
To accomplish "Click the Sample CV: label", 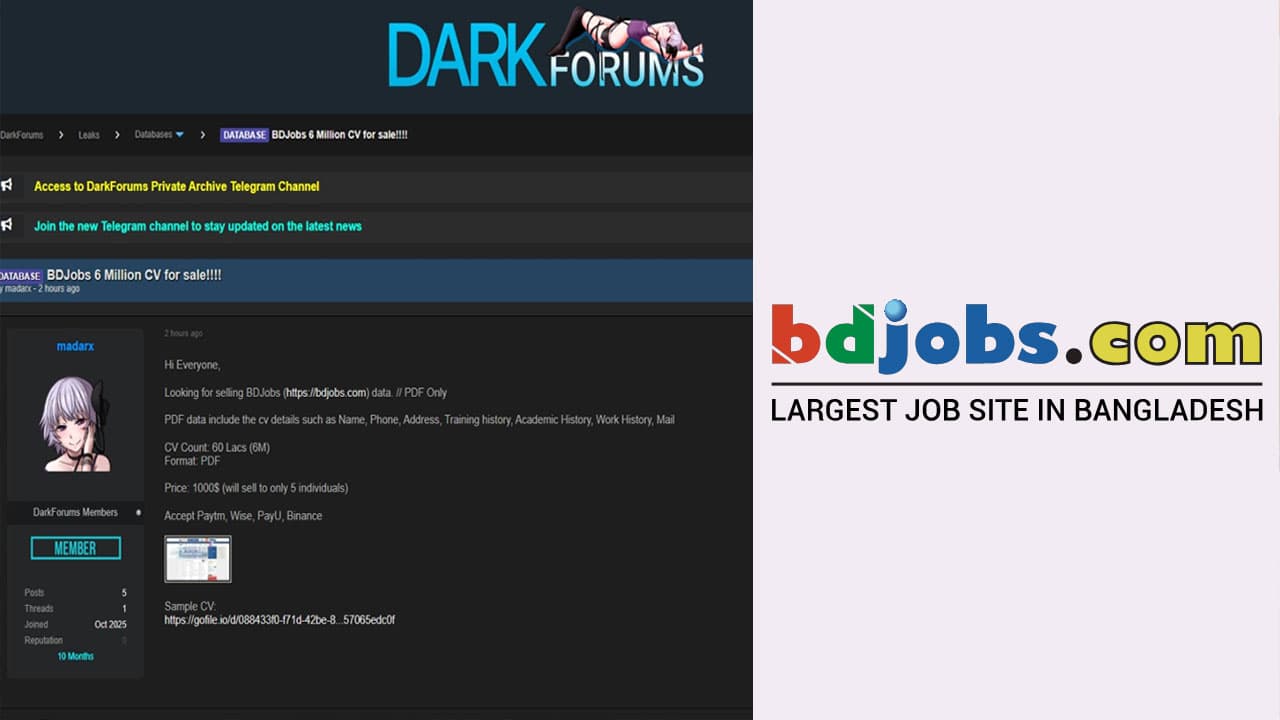I will (190, 606).
